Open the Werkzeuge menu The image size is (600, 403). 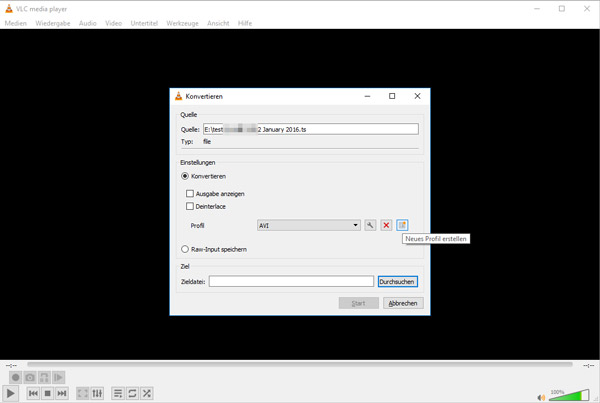click(183, 23)
